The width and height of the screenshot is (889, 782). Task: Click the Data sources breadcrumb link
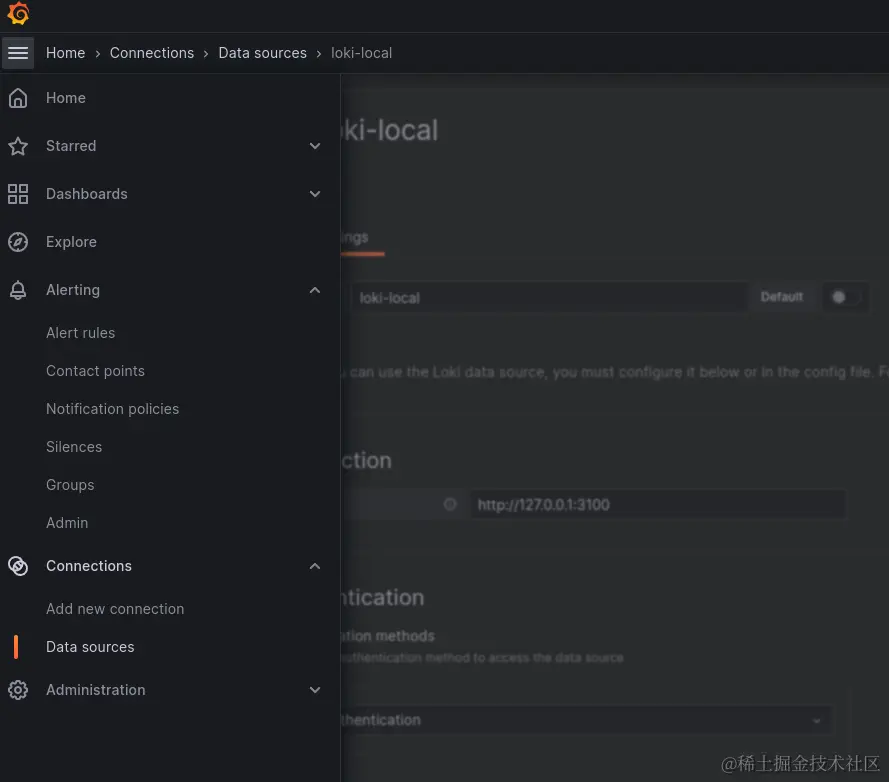[262, 52]
